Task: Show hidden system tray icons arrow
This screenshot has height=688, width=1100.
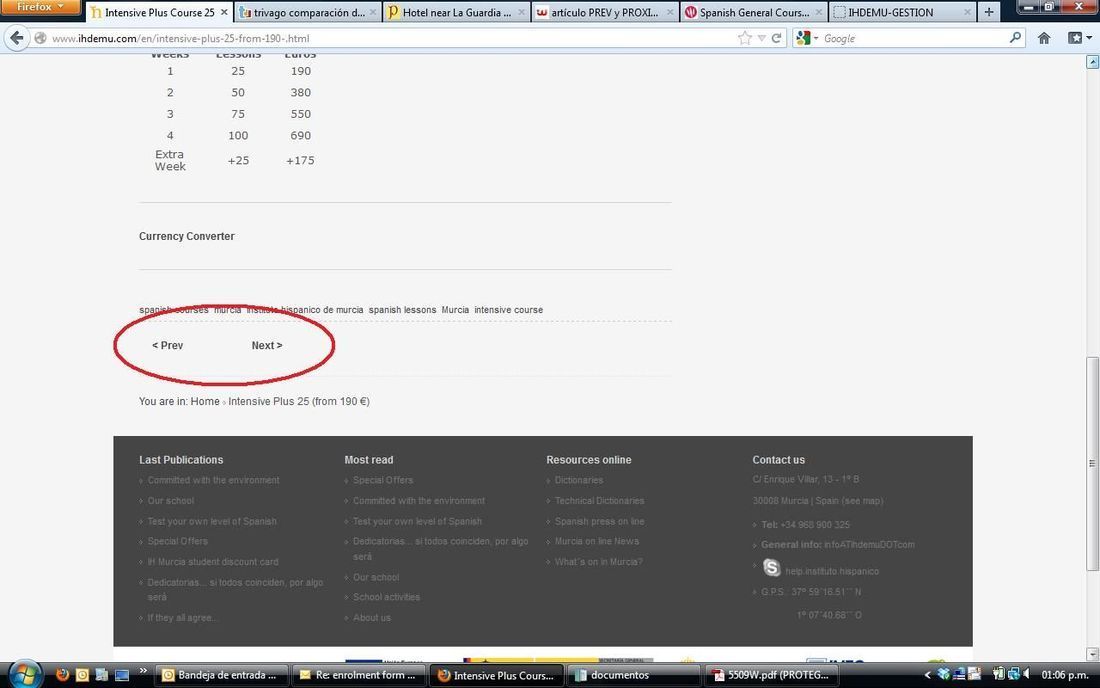Action: 927,675
